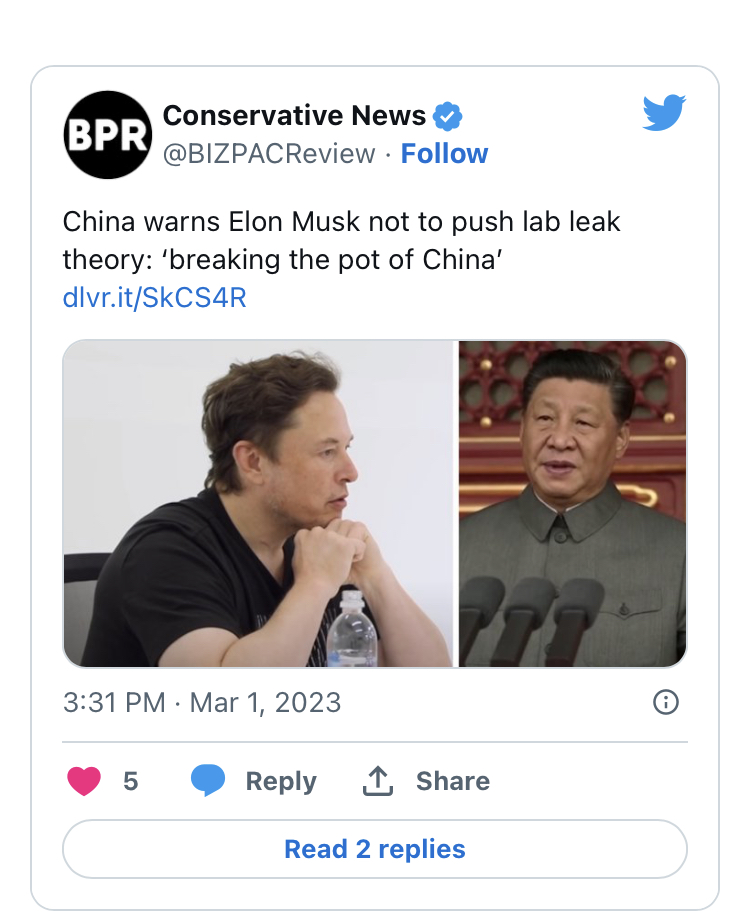Click the tweet text about lab leak theory
Screen dimensions: 750x924
(x=342, y=240)
